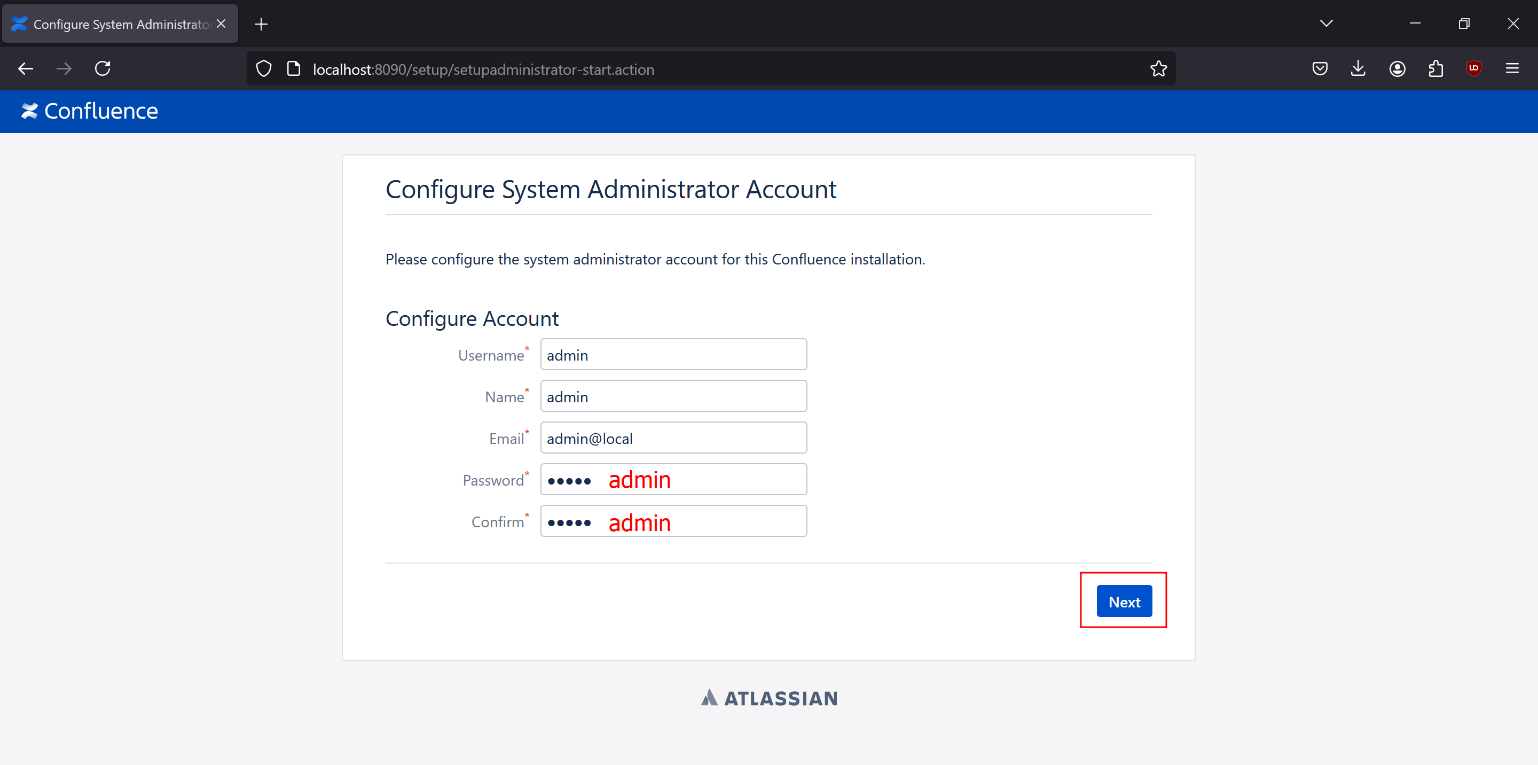Bookmark this page with the star icon
Viewport: 1538px width, 765px height.
click(1159, 69)
